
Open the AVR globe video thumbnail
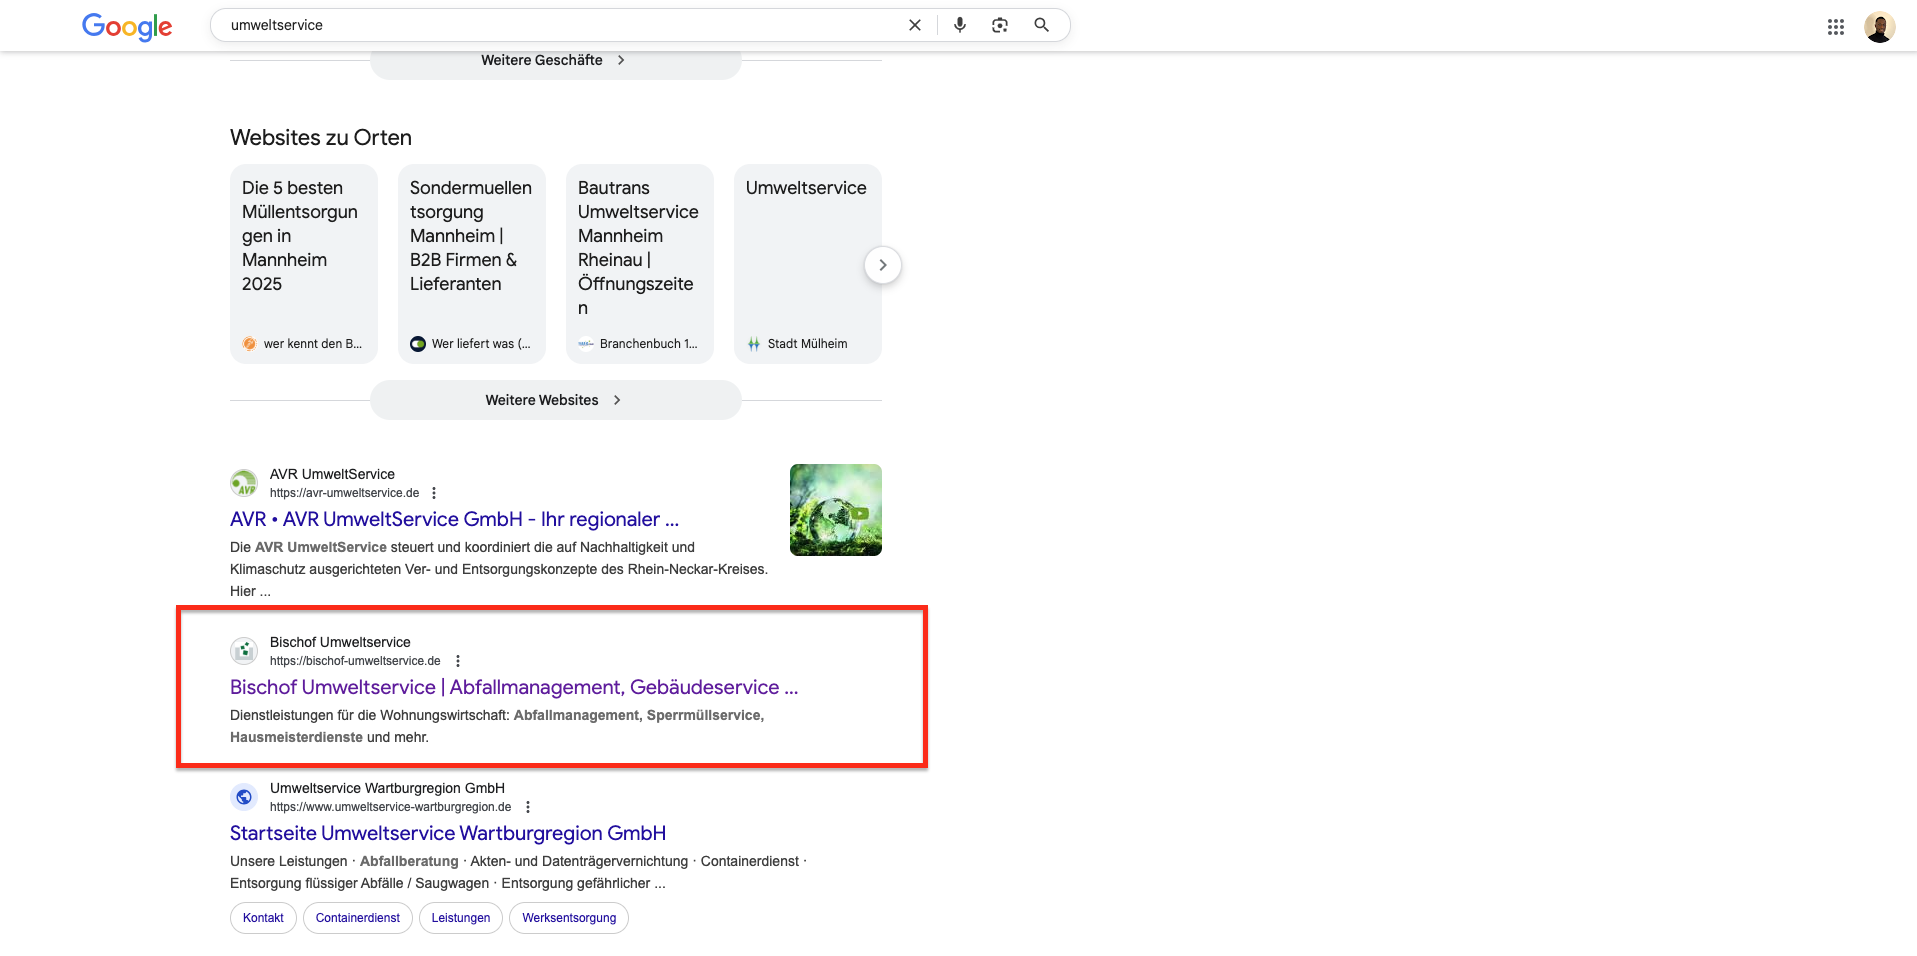836,510
